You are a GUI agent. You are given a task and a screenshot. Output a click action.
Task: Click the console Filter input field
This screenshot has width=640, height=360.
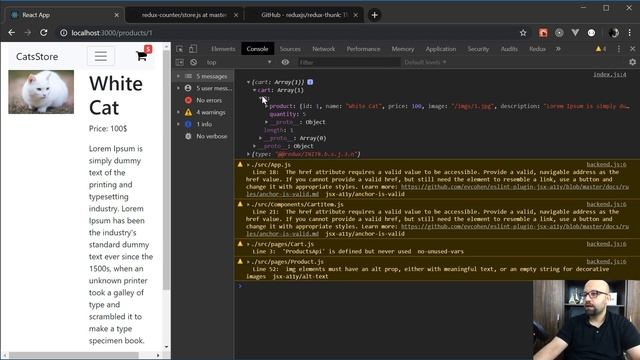[348, 62]
